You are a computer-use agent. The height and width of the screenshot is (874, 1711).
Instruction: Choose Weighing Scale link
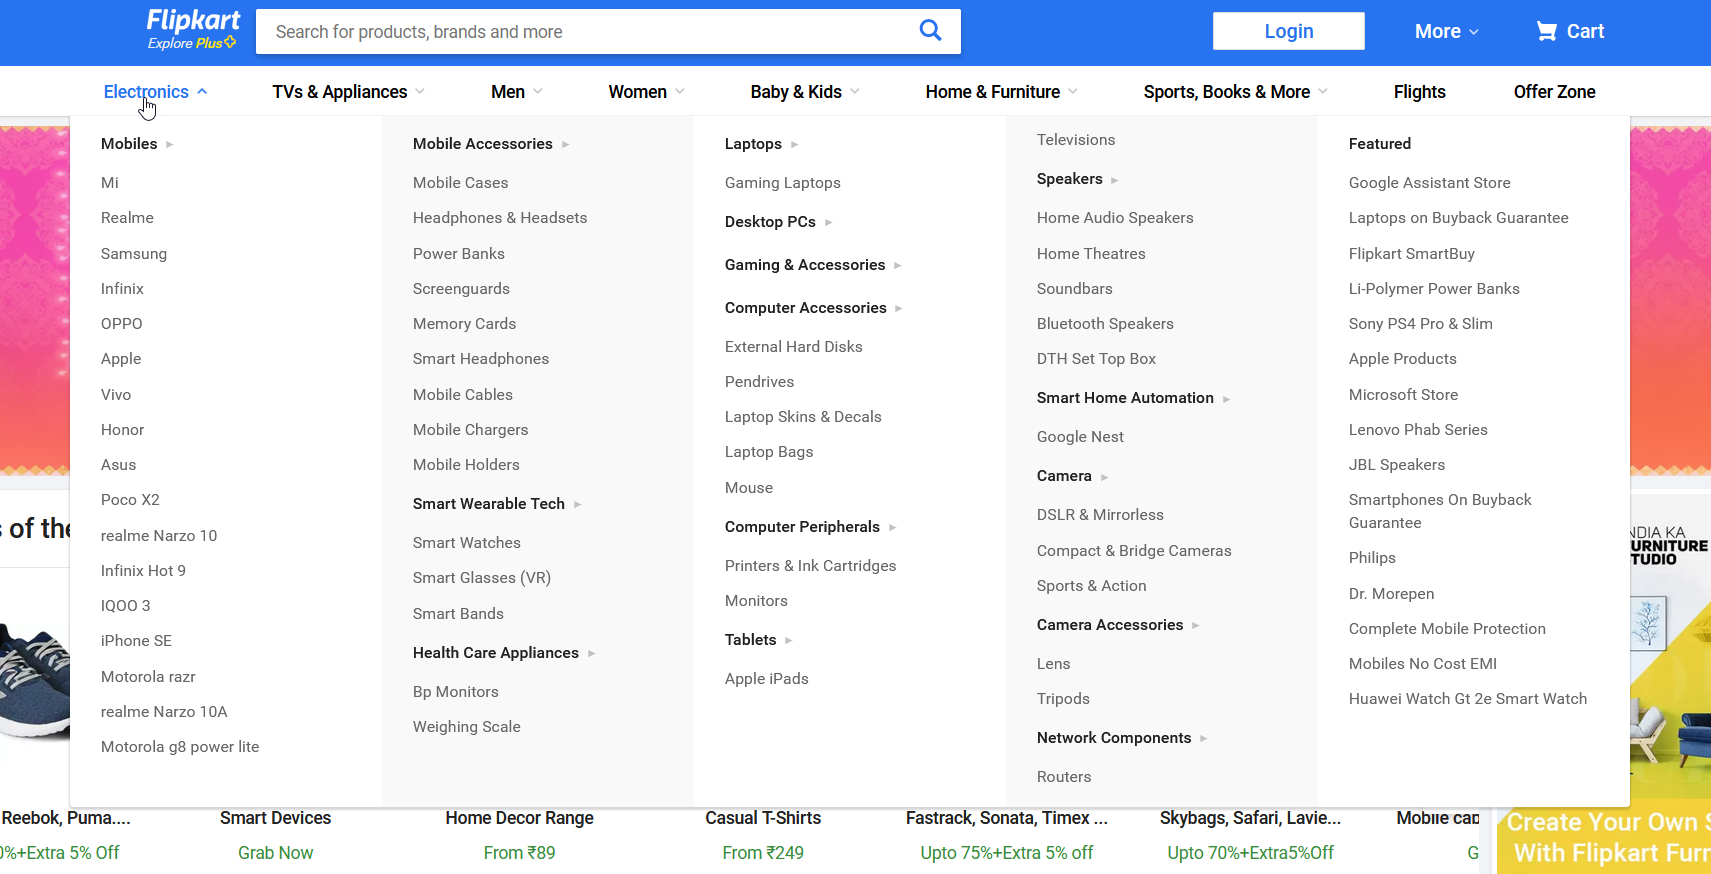467,727
